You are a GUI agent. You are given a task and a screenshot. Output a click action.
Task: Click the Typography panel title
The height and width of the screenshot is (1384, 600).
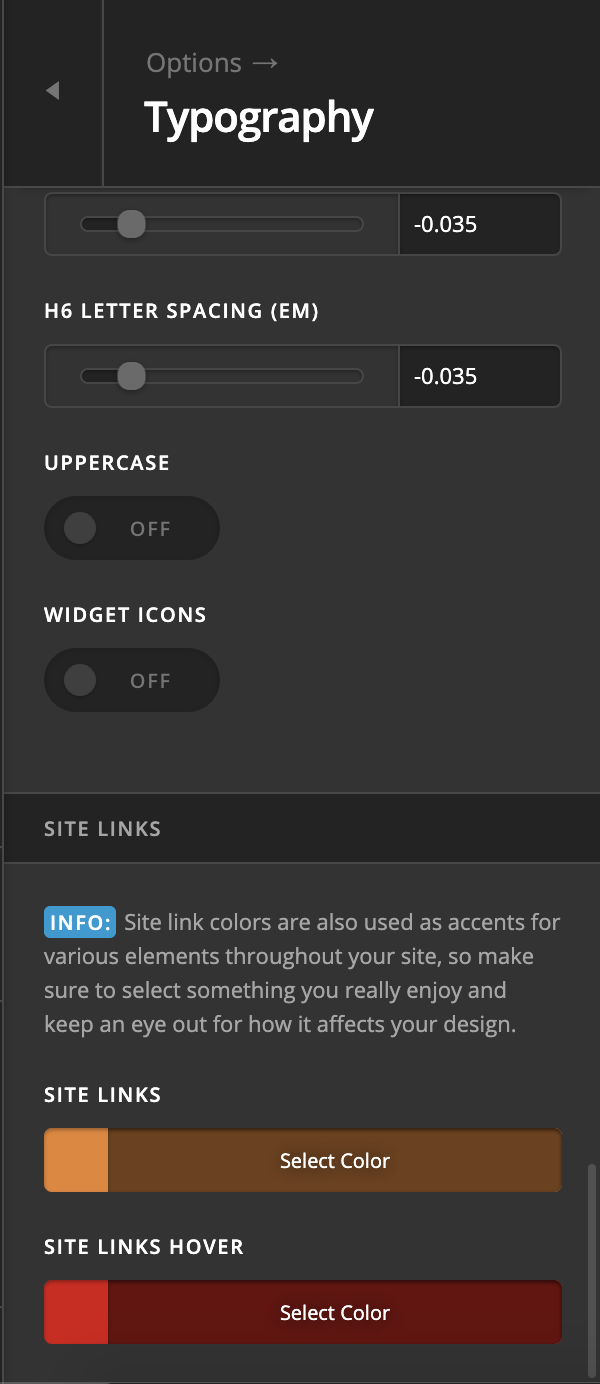point(259,118)
